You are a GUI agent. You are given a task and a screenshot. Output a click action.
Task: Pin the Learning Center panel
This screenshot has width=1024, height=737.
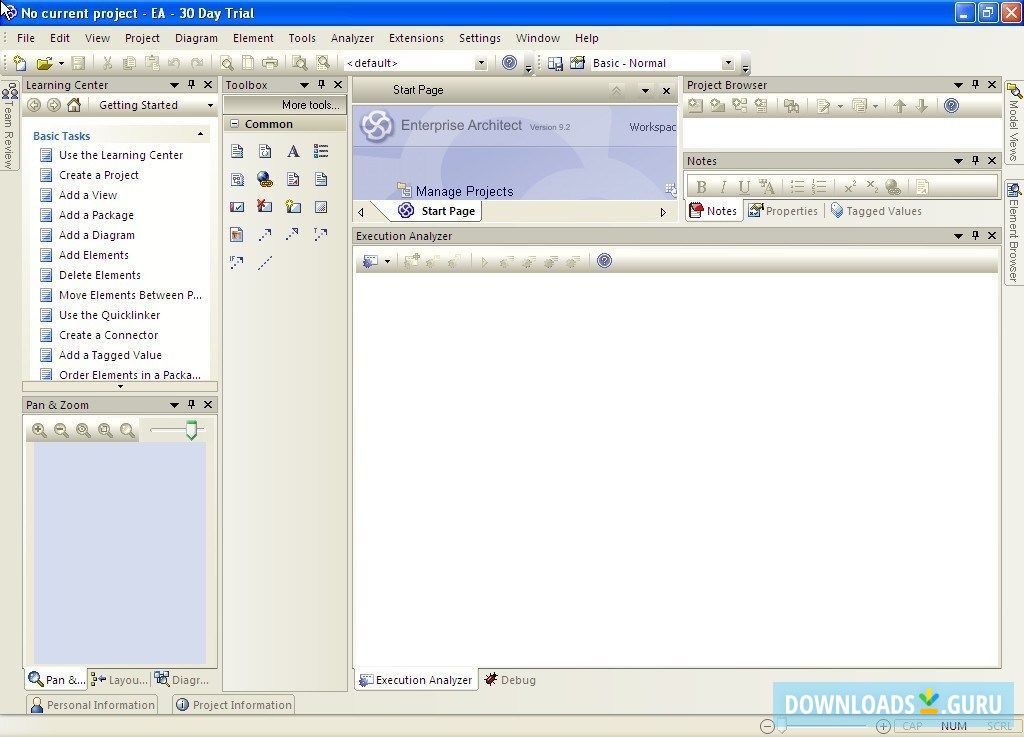click(191, 84)
